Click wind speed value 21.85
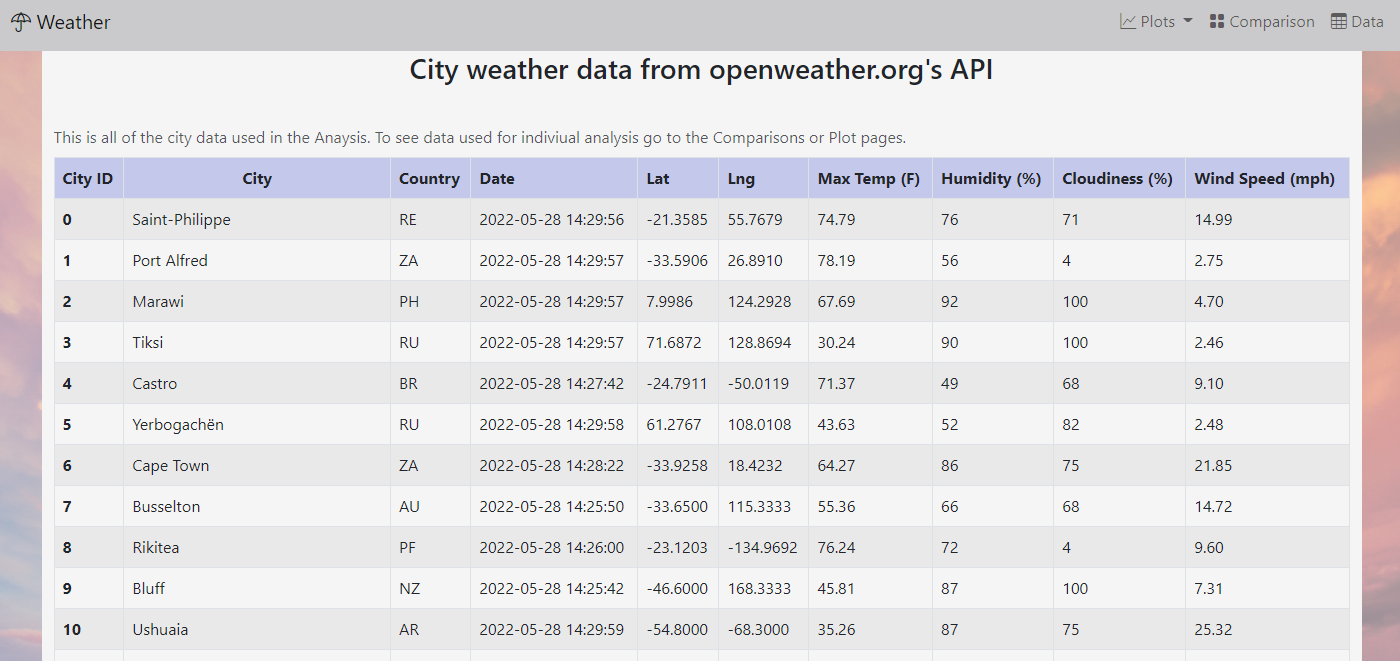This screenshot has width=1400, height=661. tap(1213, 465)
